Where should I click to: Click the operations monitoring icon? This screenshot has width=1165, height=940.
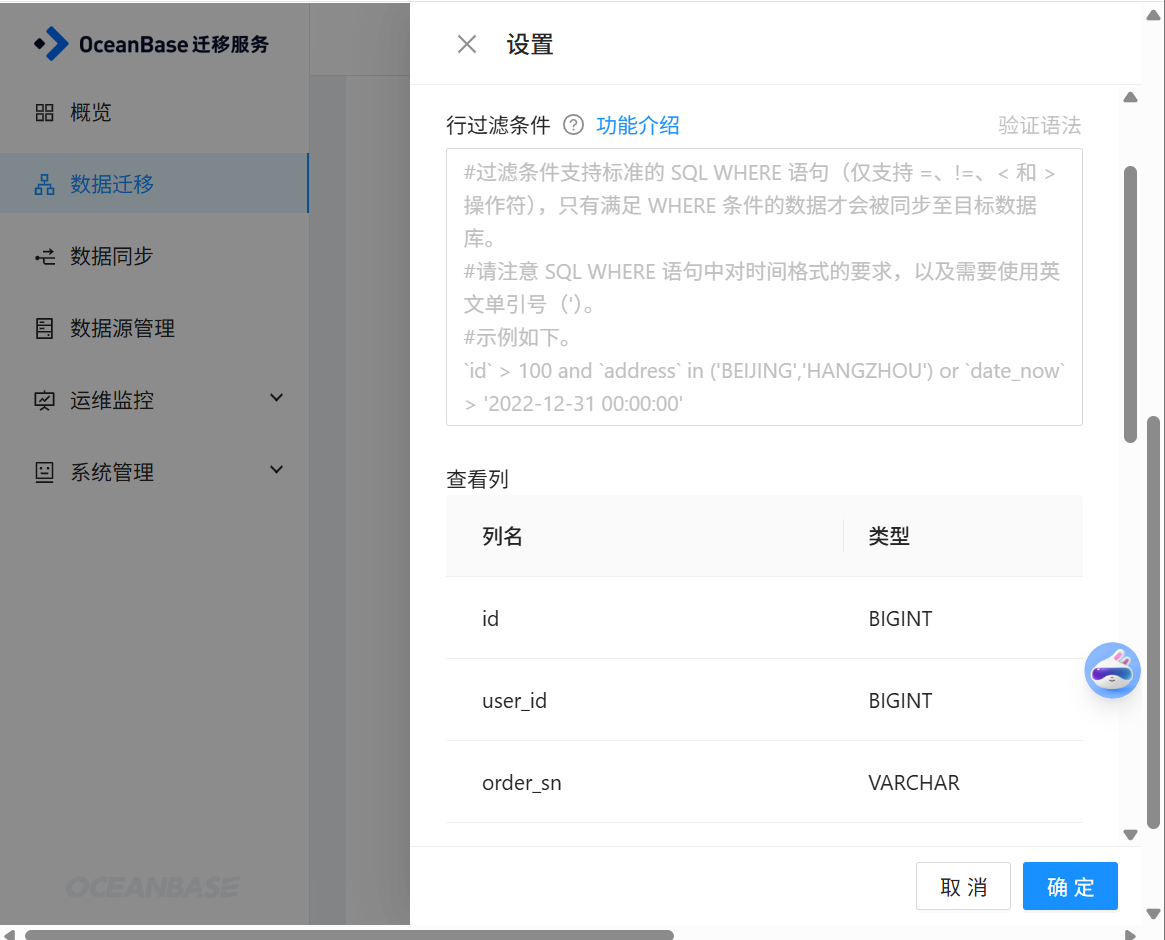[44, 401]
